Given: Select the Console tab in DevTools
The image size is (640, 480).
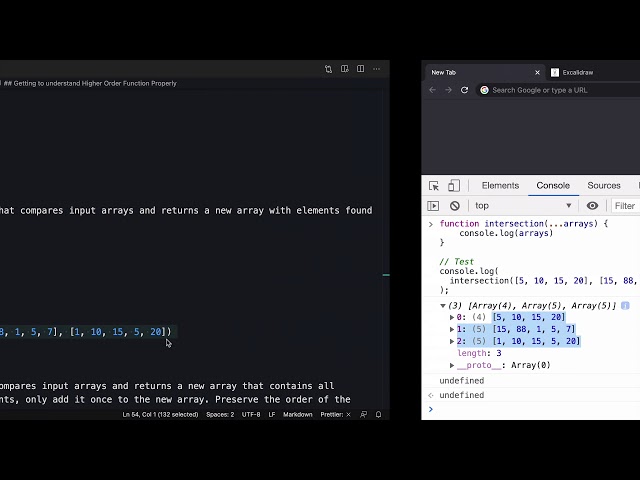Looking at the screenshot, I should [553, 186].
